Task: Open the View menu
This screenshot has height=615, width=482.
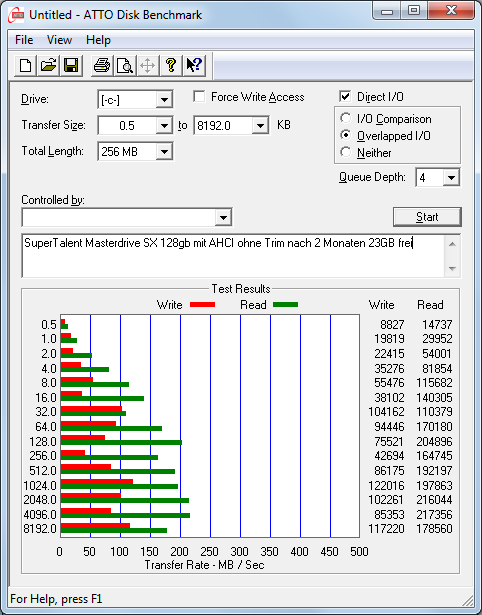Action: click(x=59, y=40)
